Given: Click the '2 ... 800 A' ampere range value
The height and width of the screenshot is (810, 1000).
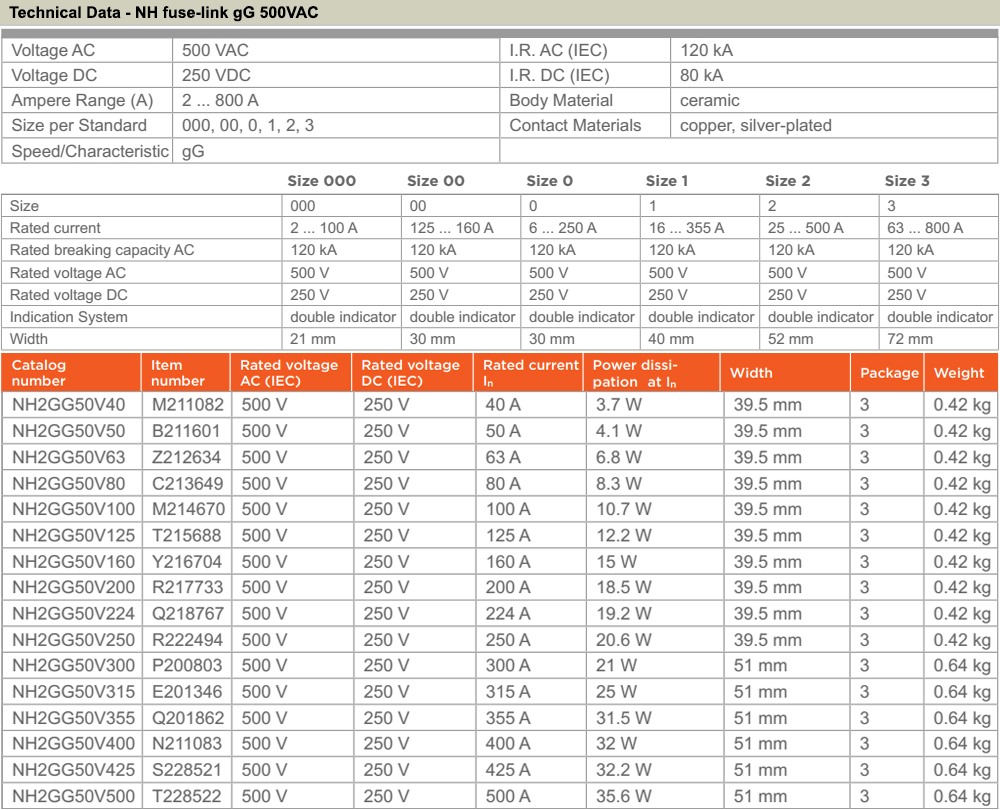Looking at the screenshot, I should coord(220,100).
